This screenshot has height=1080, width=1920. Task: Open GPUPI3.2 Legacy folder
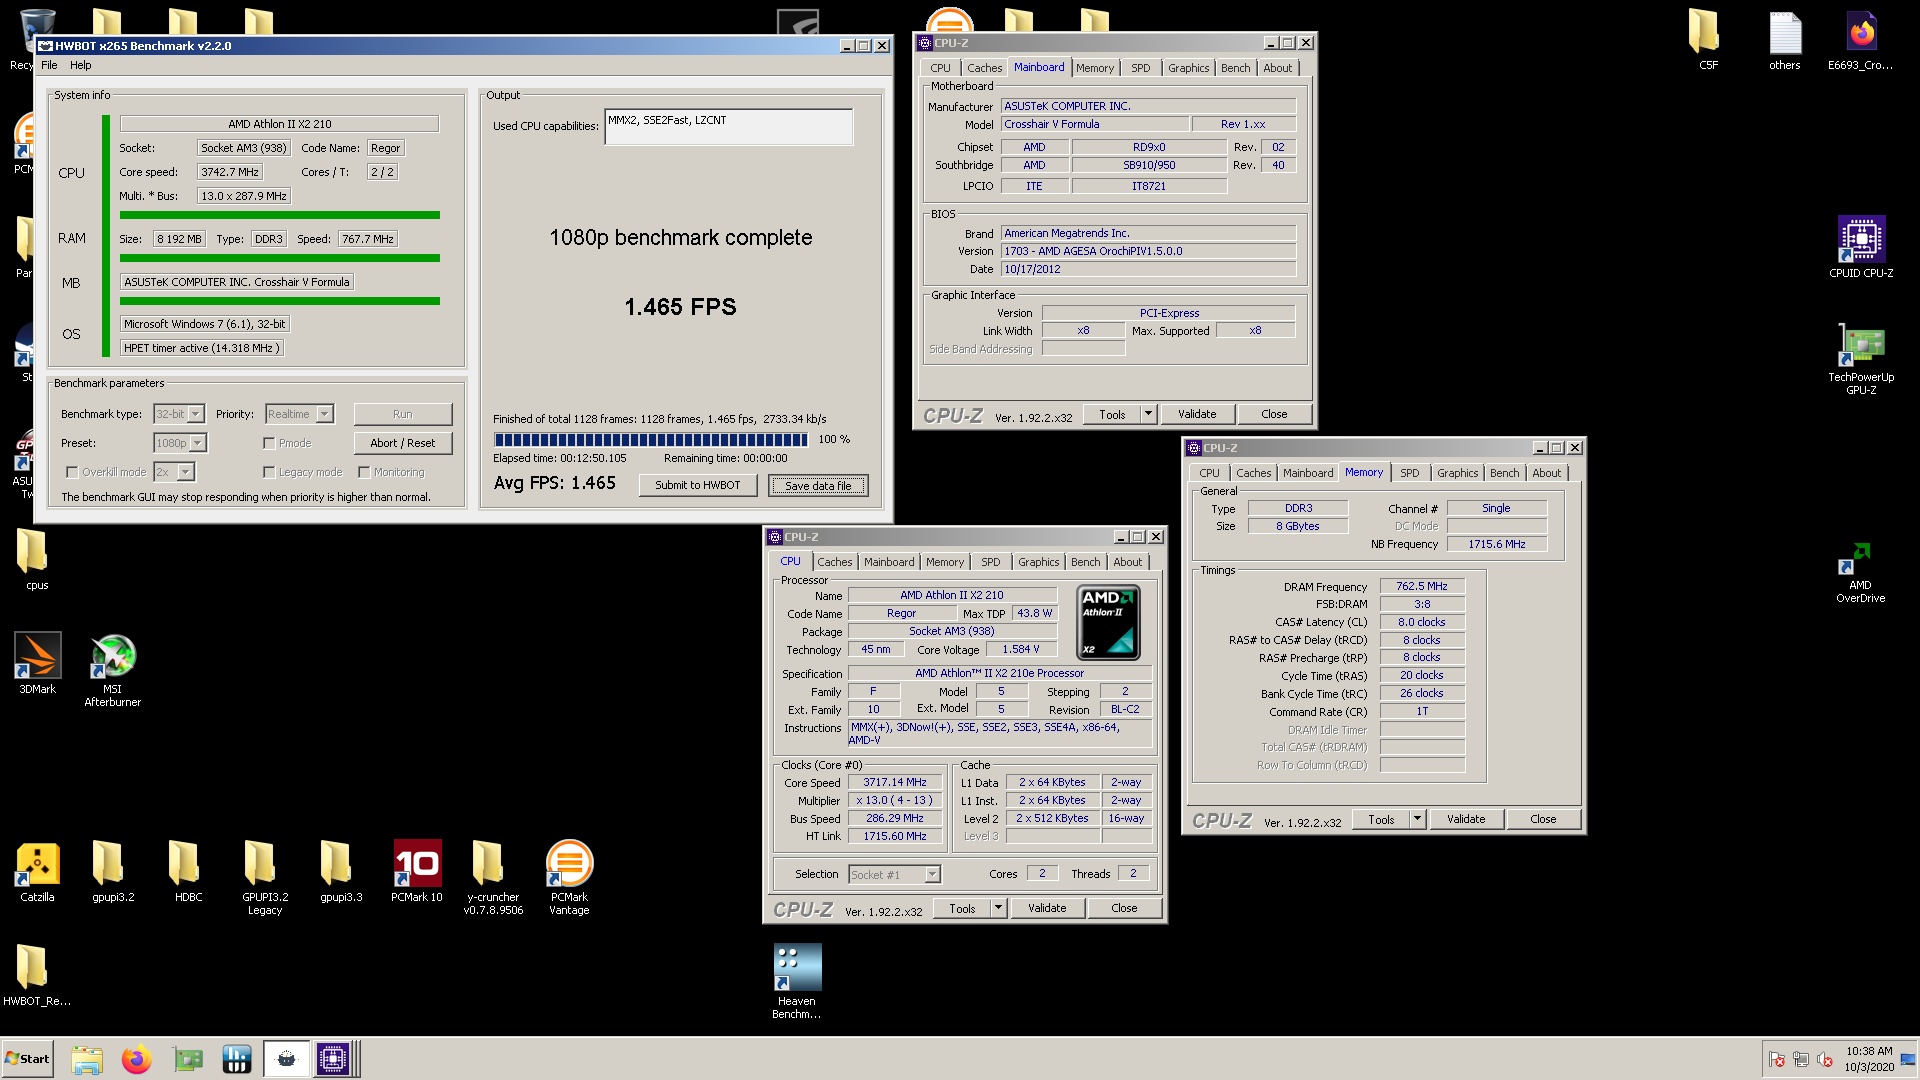(265, 878)
